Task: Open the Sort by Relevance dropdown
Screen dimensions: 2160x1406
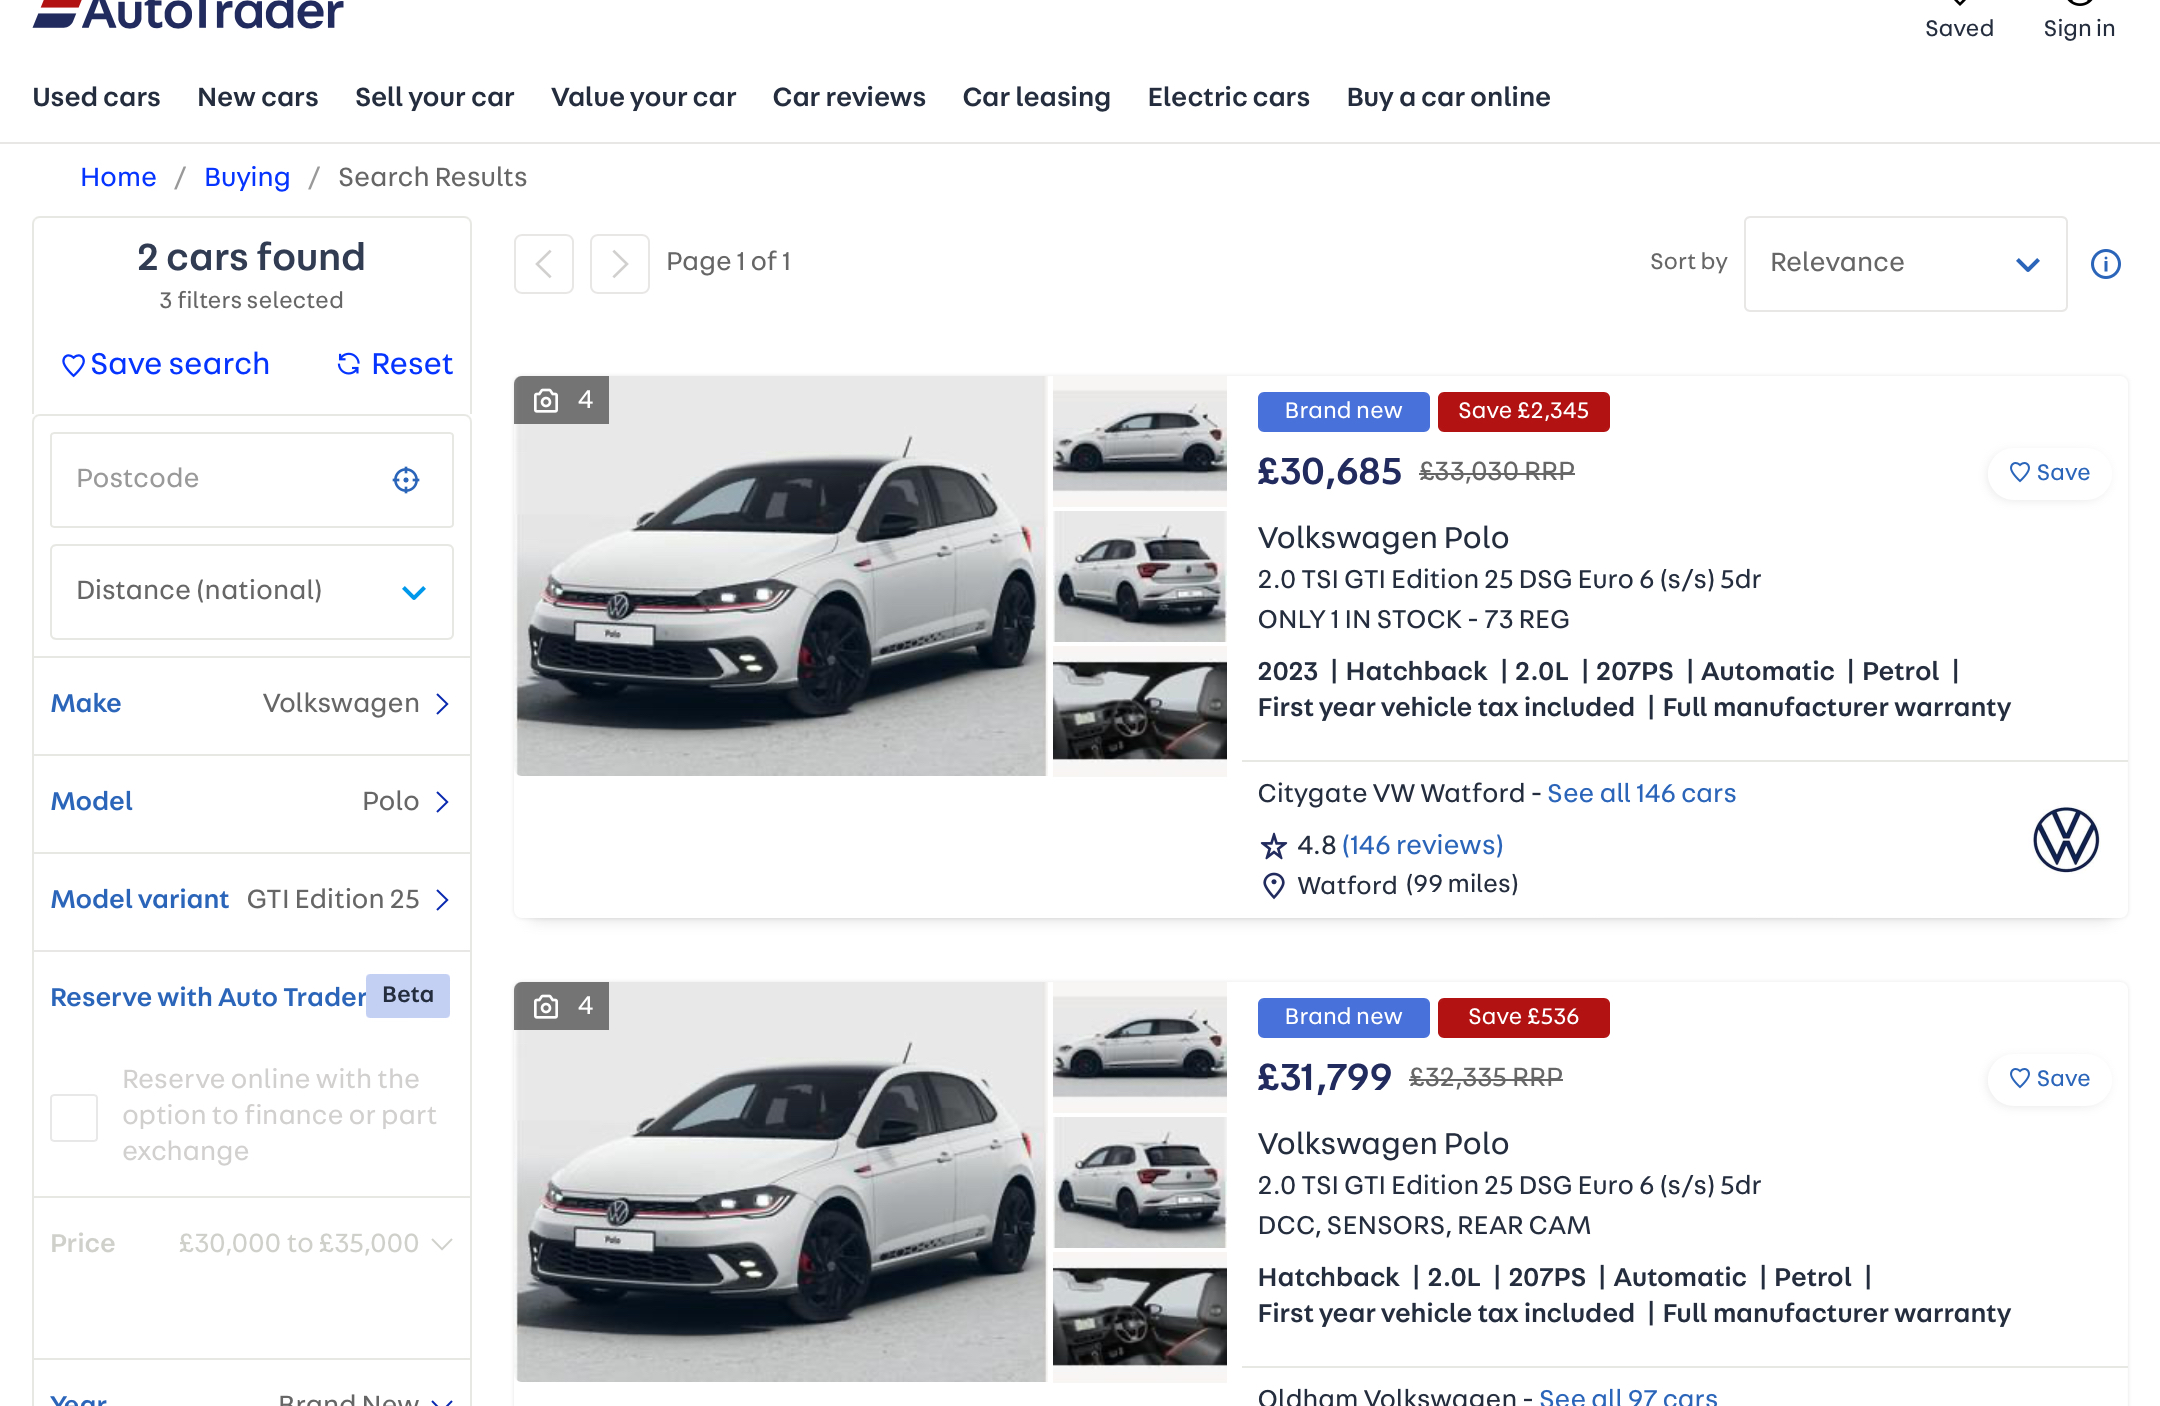Action: click(1906, 264)
